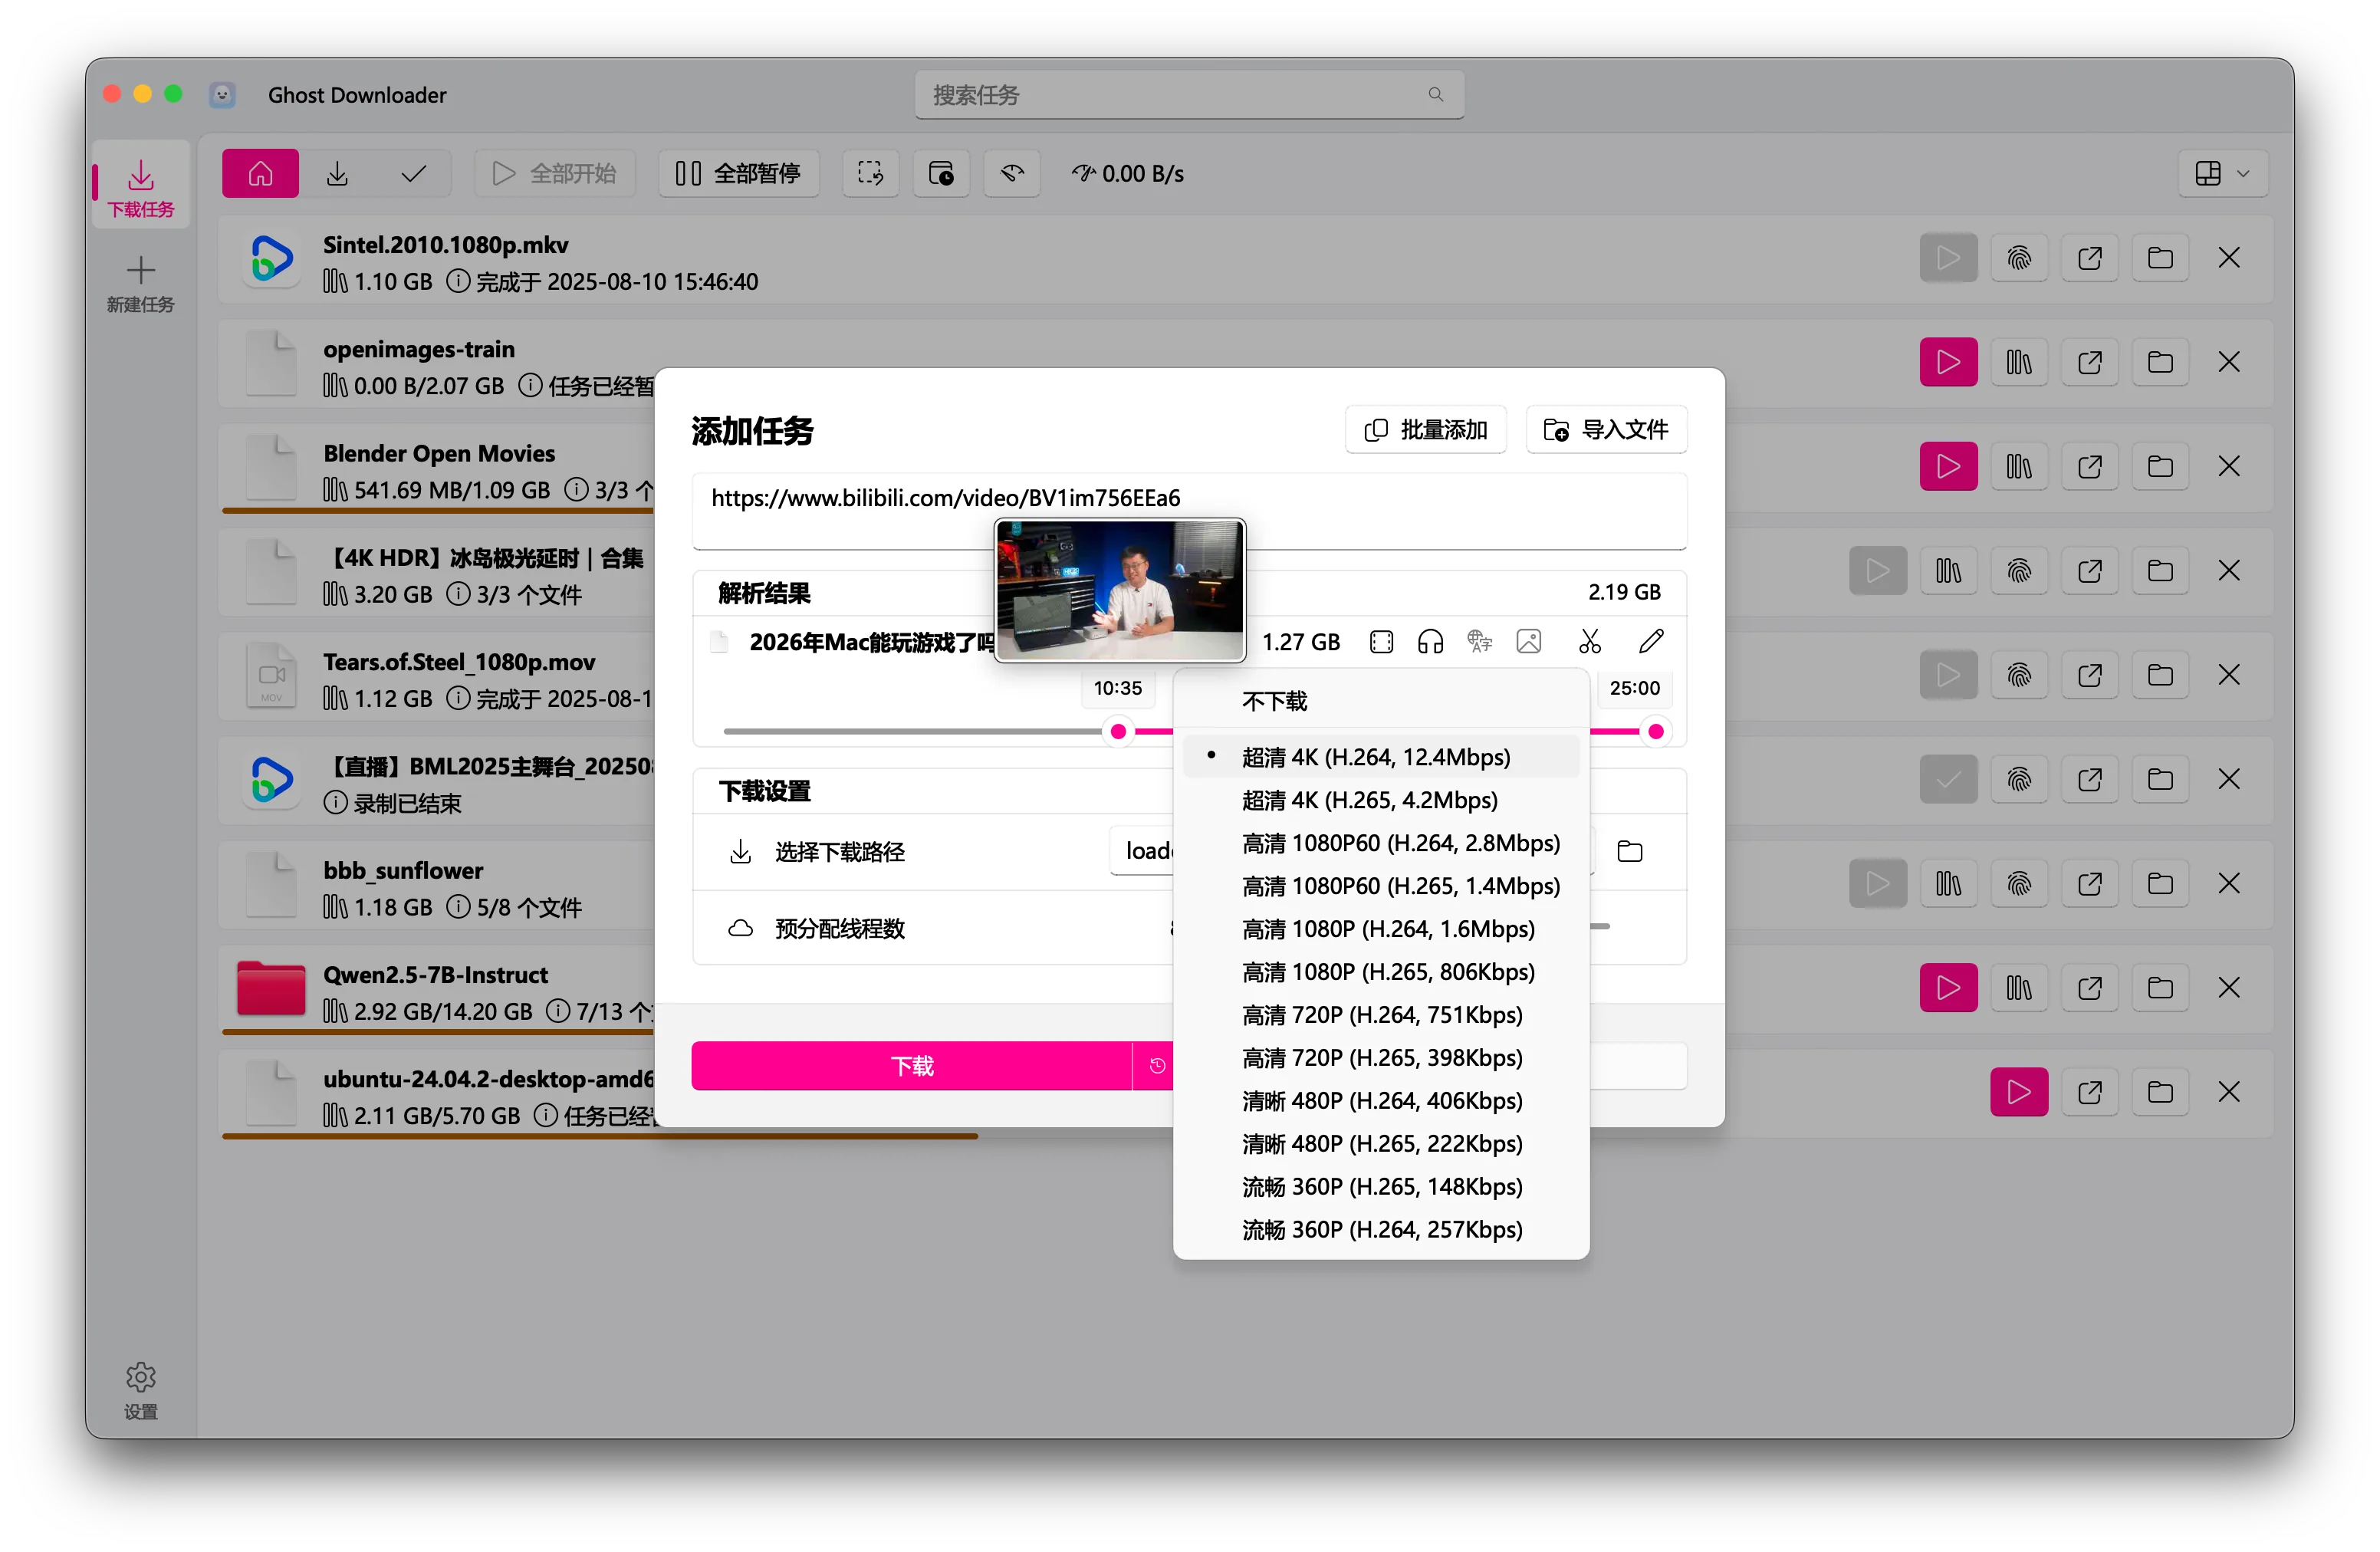2380x1552 pixels.
Task: Click the scissors clip icon
Action: click(x=1590, y=642)
